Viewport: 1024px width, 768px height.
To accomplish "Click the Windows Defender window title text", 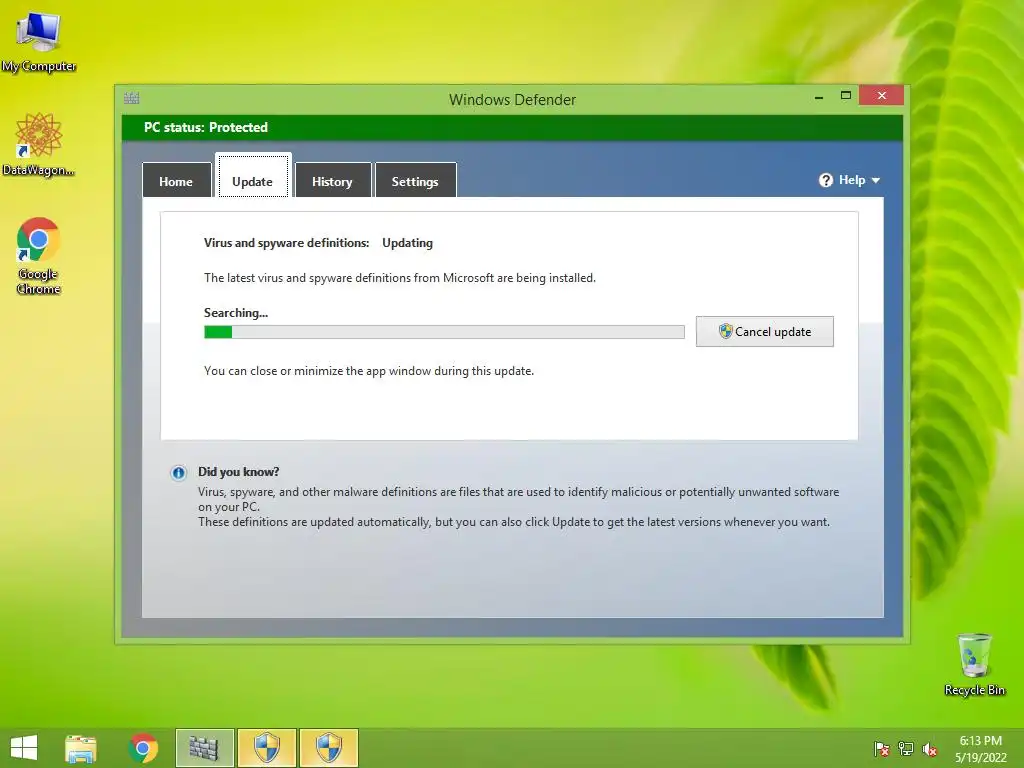I will [x=512, y=100].
